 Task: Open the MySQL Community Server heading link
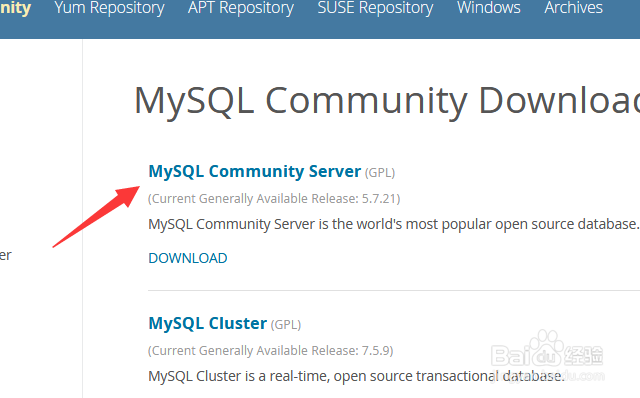(255, 171)
